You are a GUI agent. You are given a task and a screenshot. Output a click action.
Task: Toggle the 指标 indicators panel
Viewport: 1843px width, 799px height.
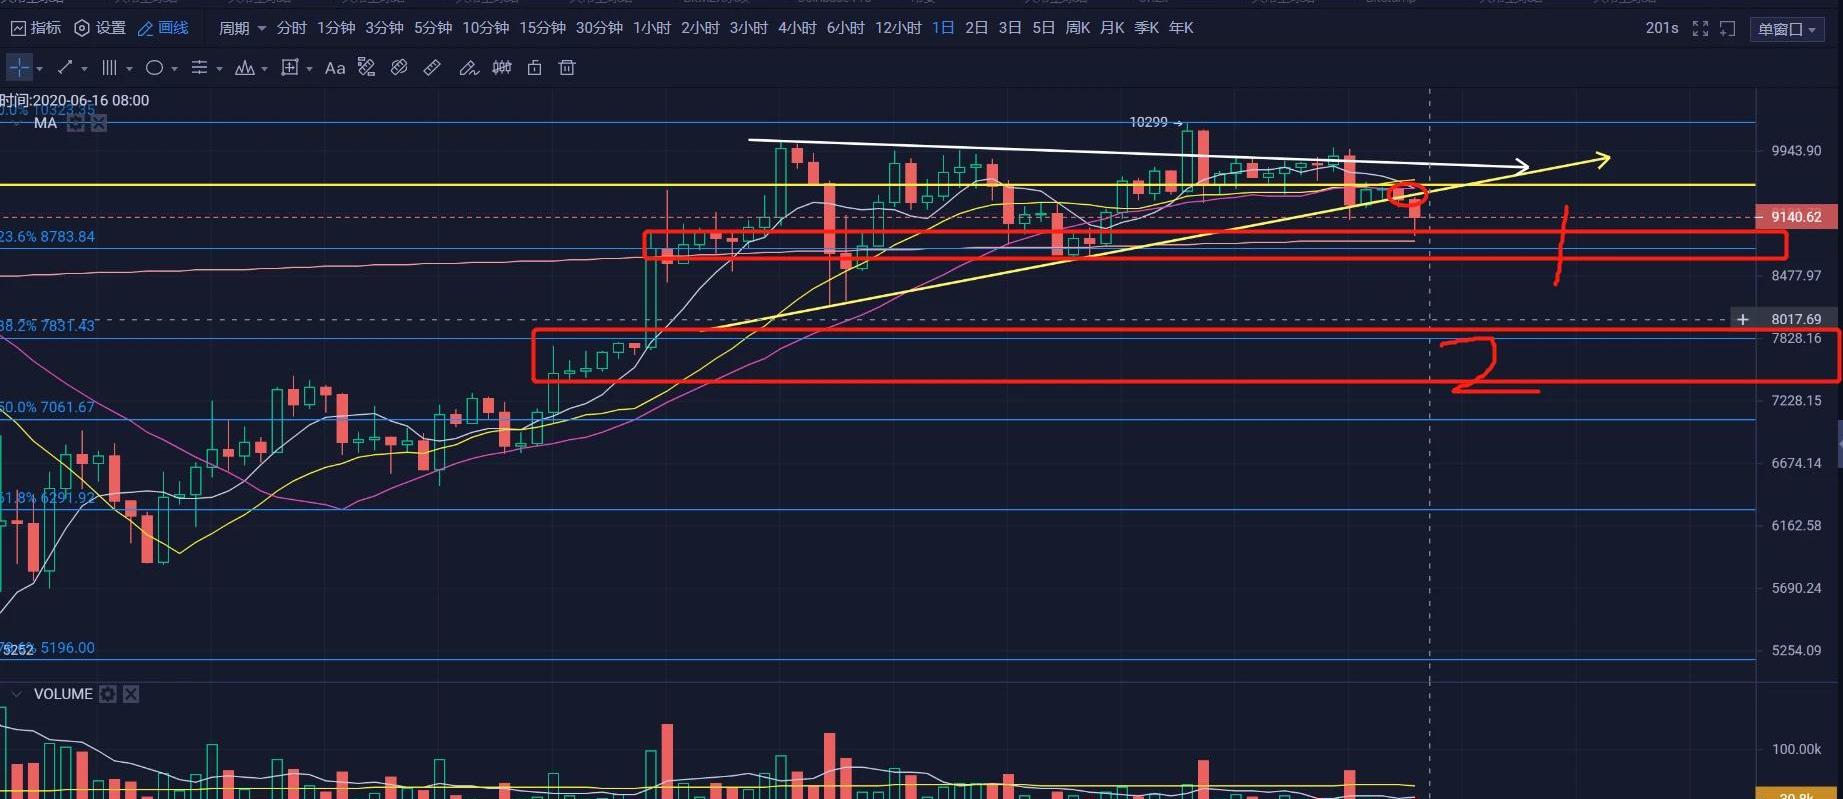pos(35,28)
